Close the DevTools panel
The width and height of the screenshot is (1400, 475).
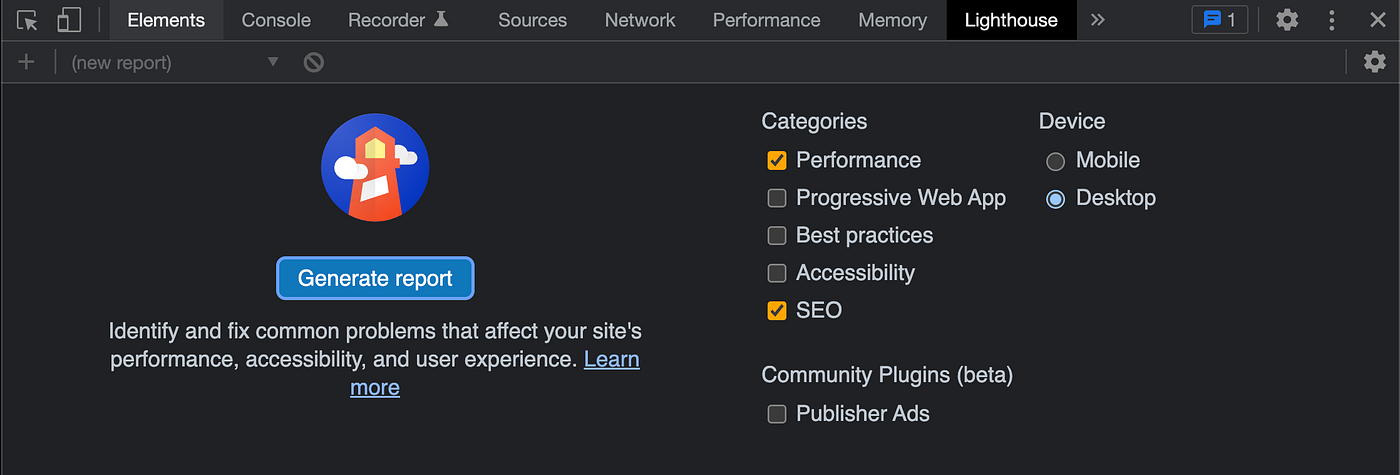point(1377,20)
